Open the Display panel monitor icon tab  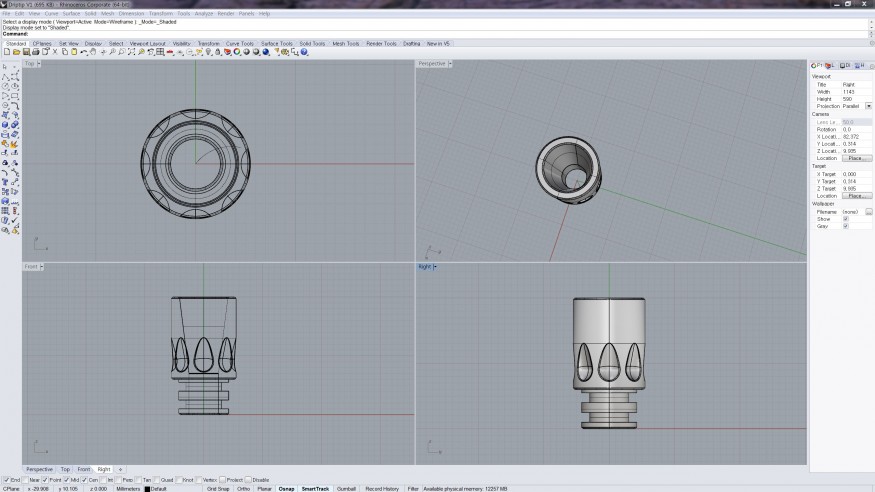pos(845,65)
